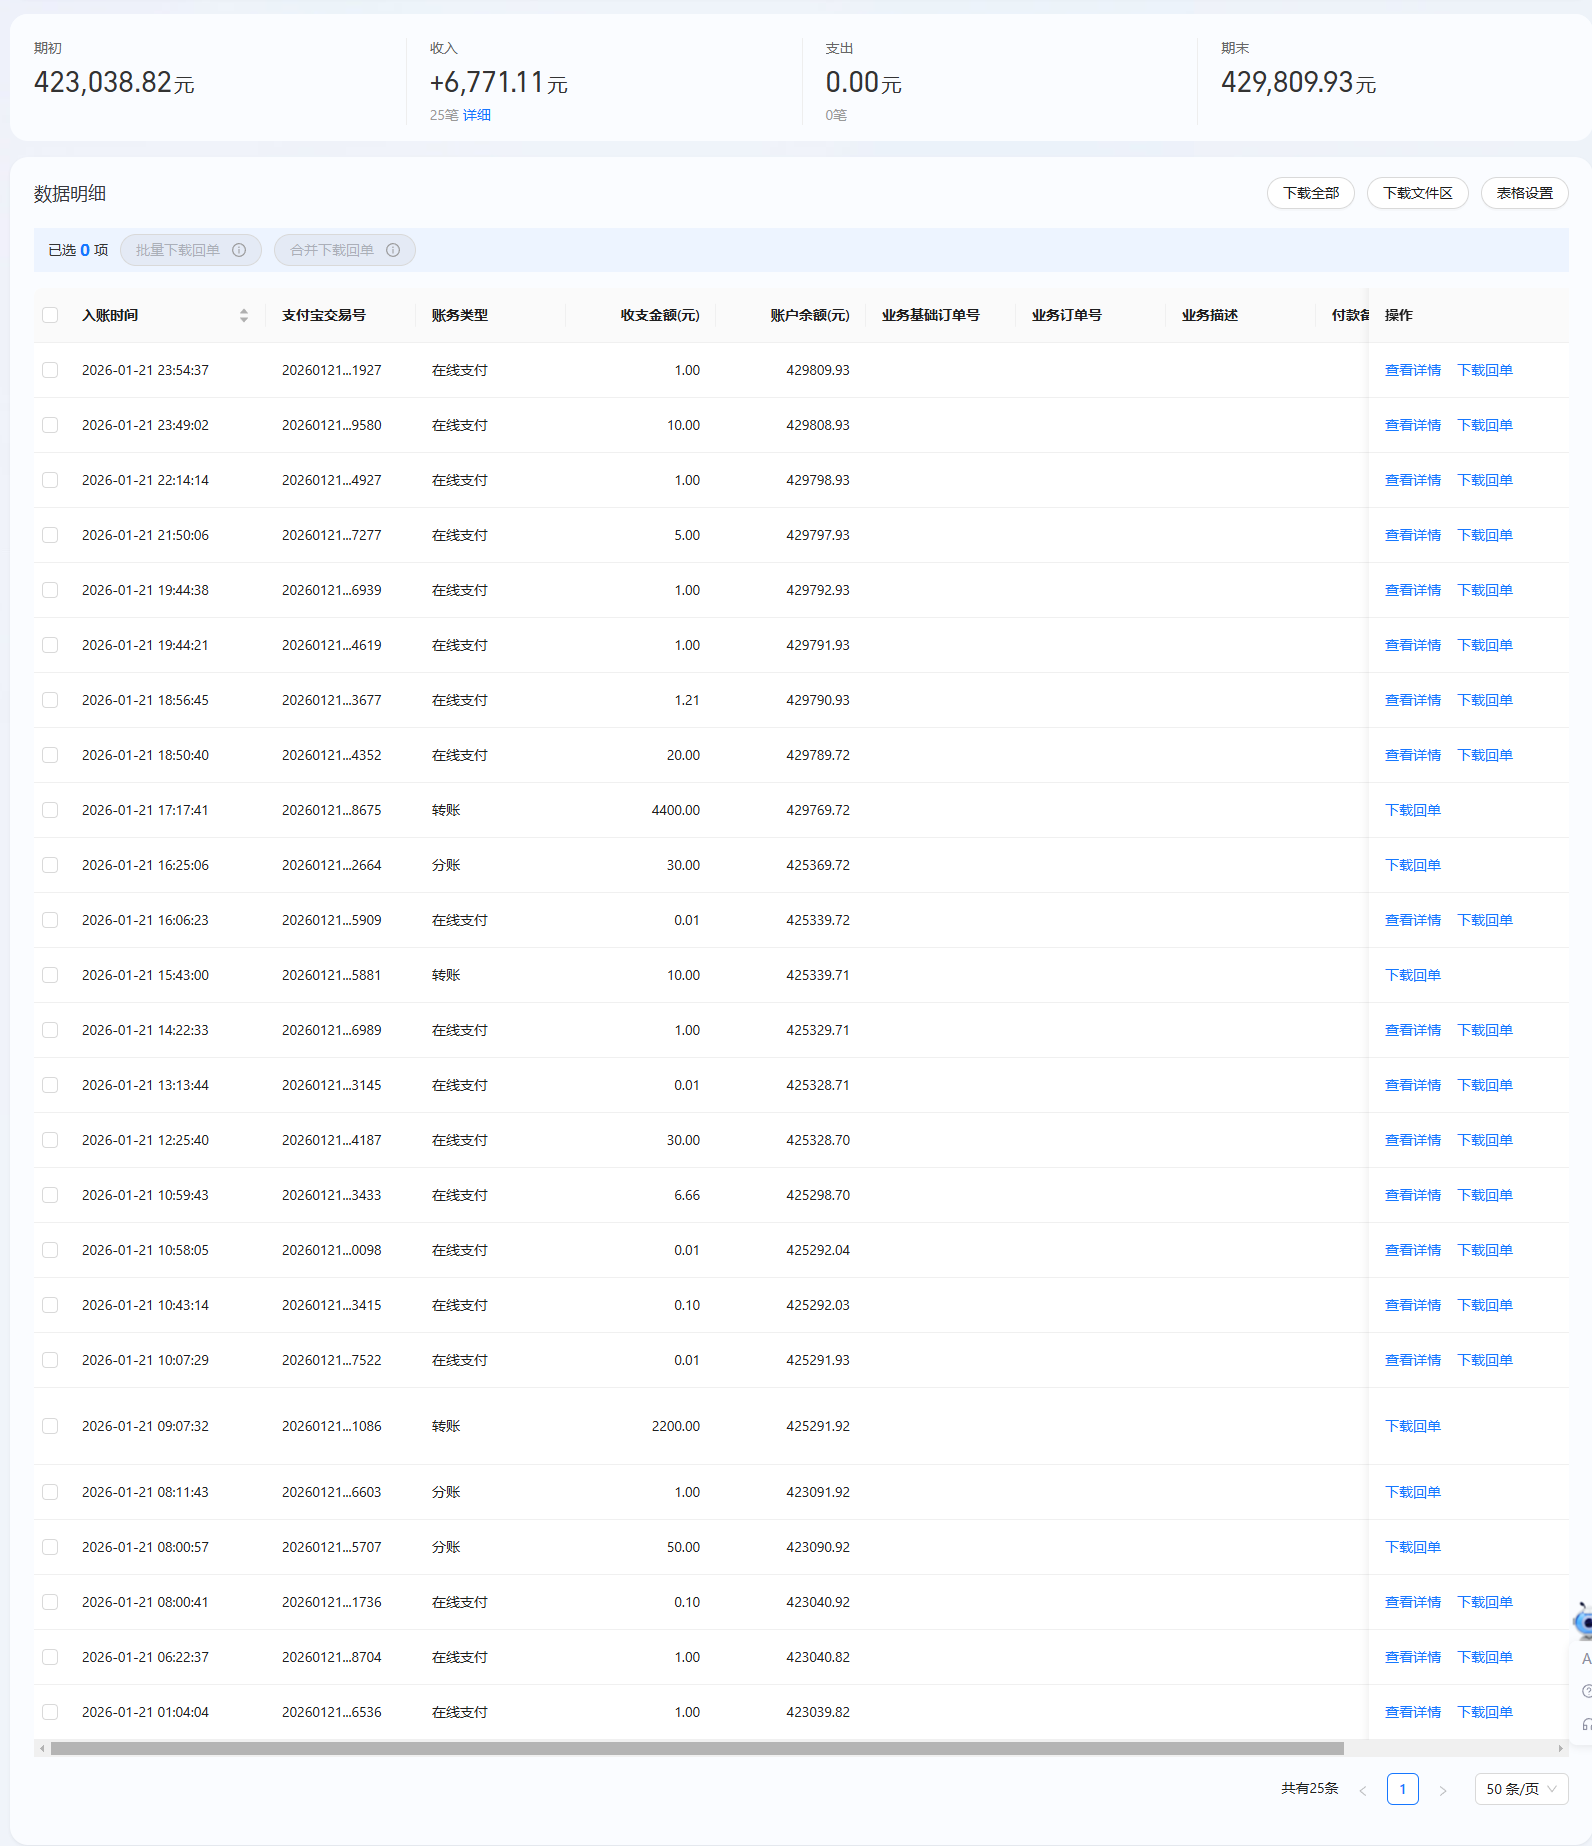Click the 入账时间 column sort arrows

[243, 315]
